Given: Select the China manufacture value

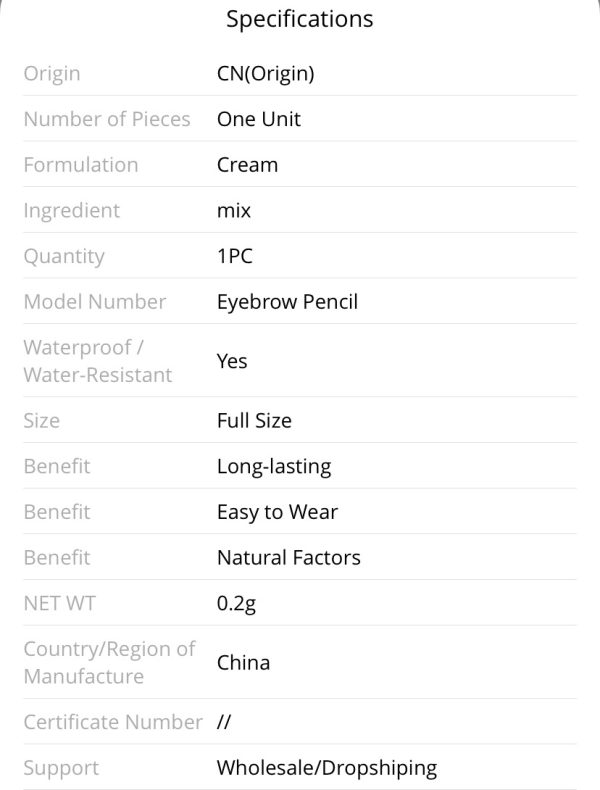Looking at the screenshot, I should click(x=243, y=663).
